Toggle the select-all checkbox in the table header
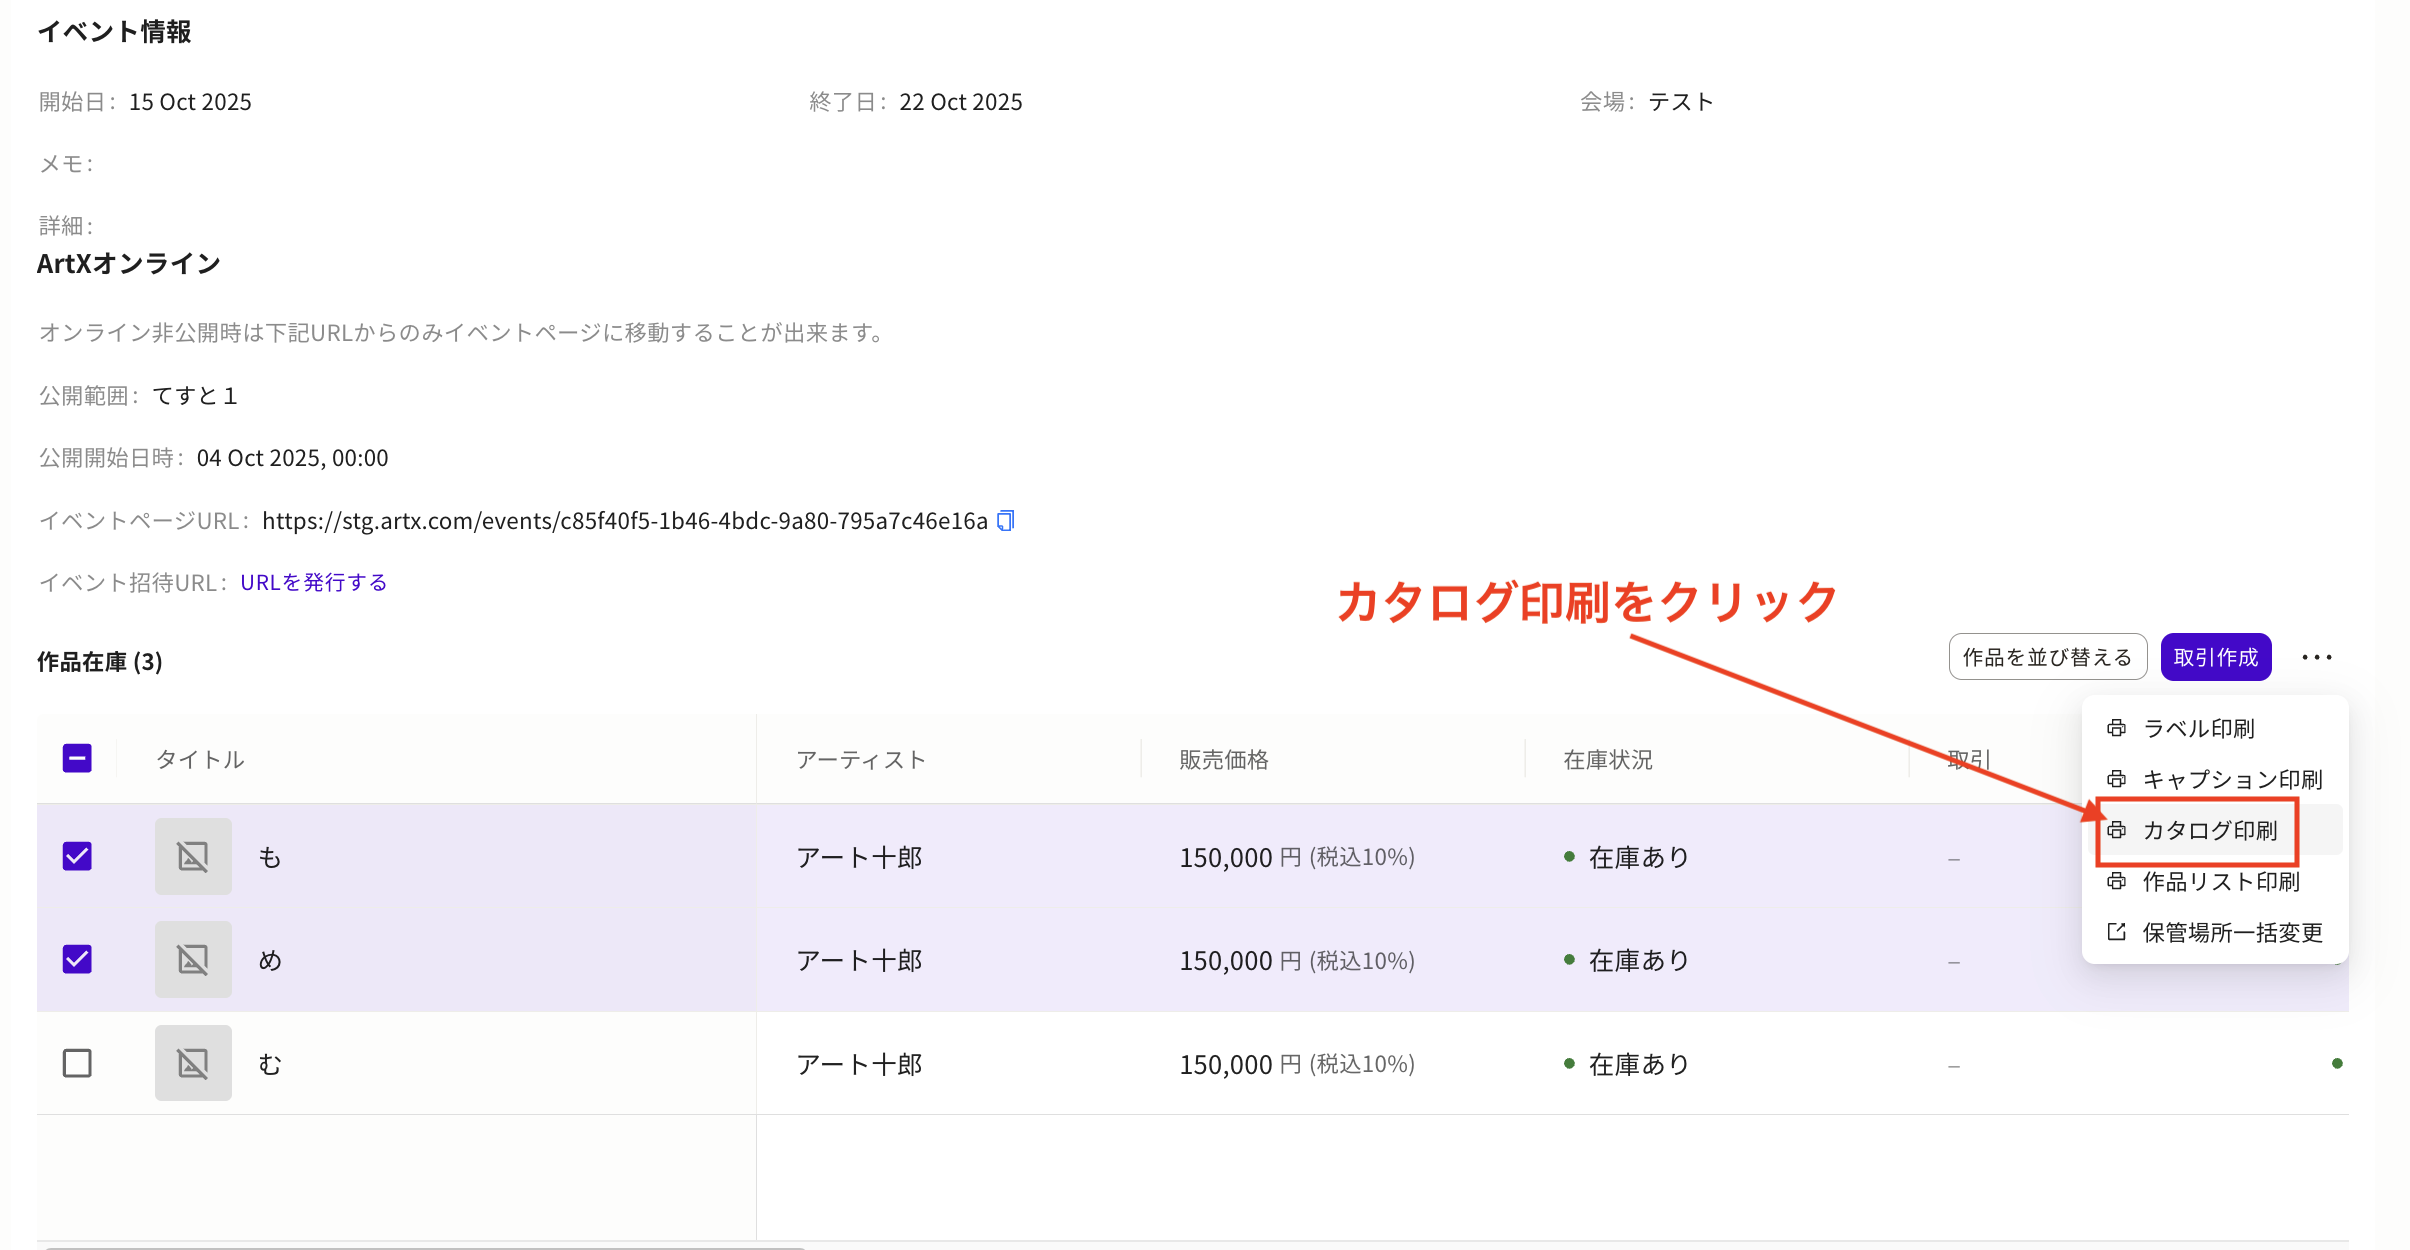This screenshot has width=2410, height=1250. 77,759
